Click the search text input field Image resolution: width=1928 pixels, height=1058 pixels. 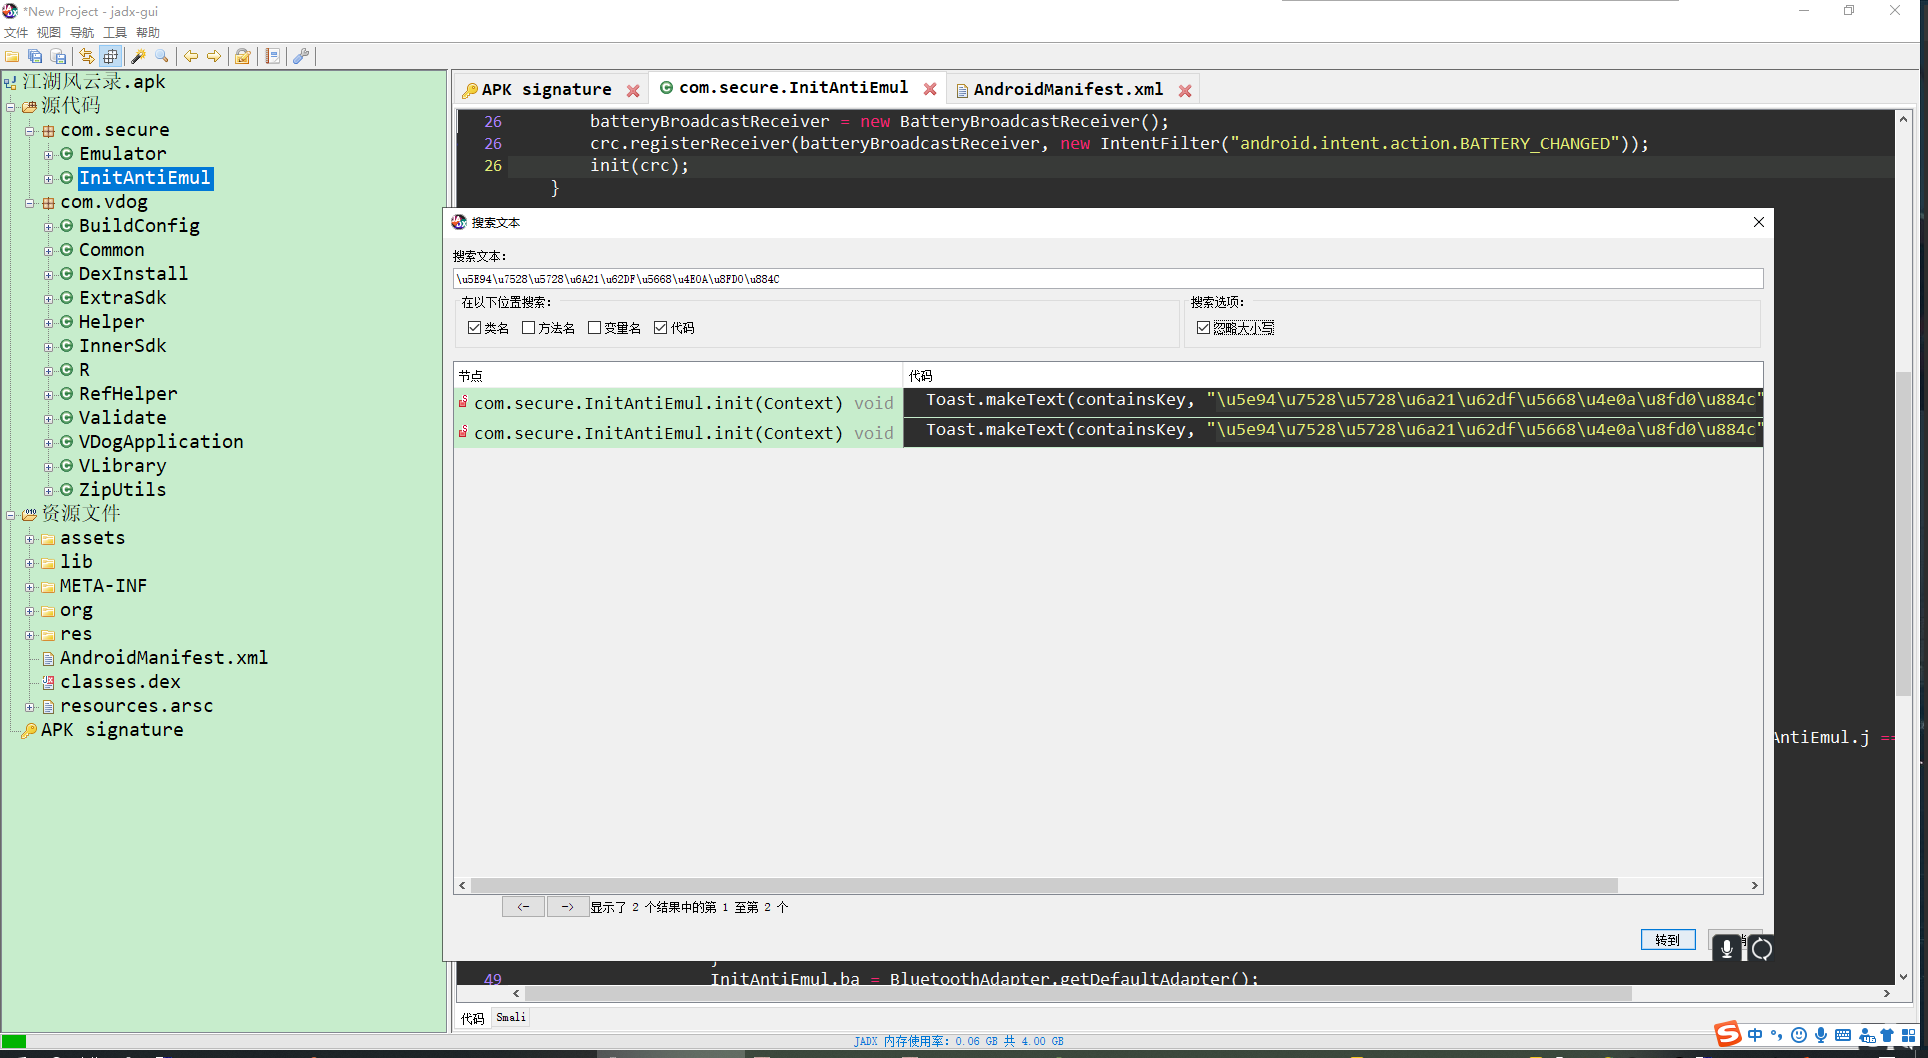[x=1108, y=279]
